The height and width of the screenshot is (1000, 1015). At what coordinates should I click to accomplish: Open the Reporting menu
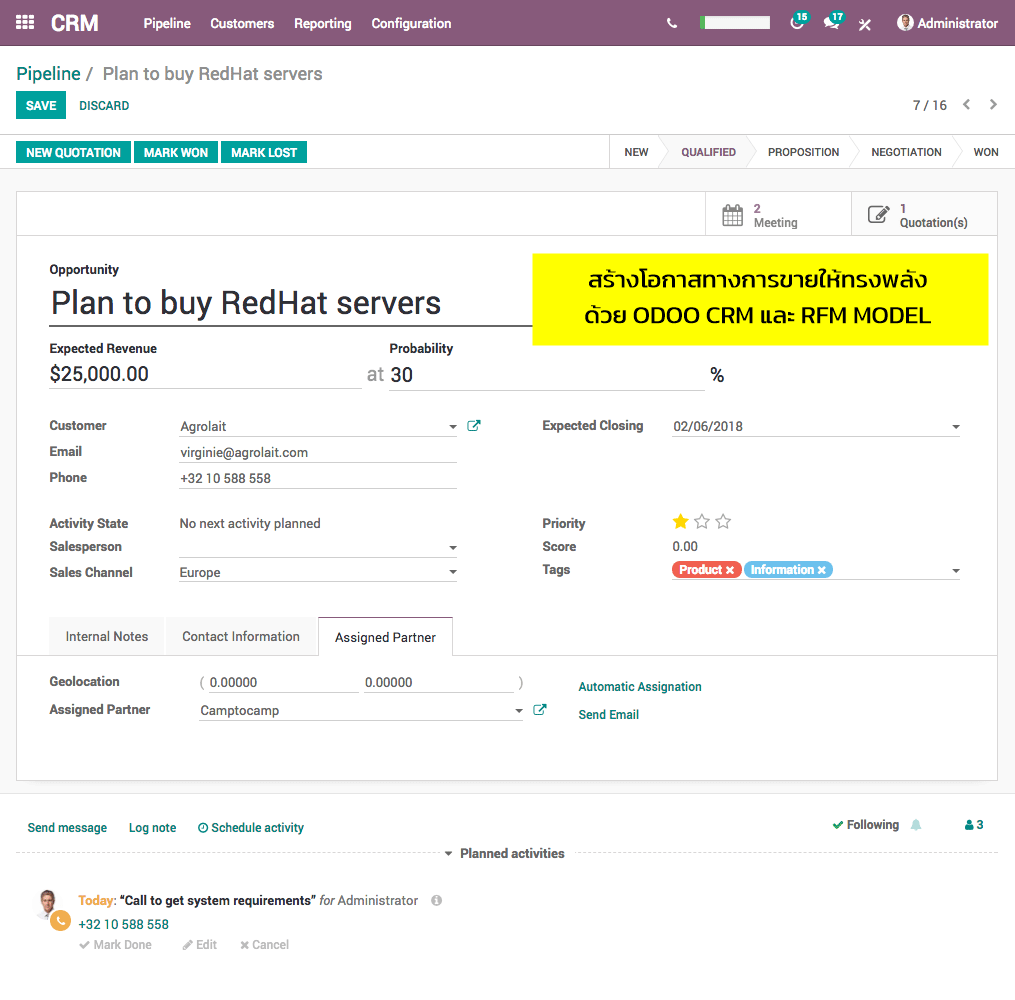pyautogui.click(x=322, y=23)
